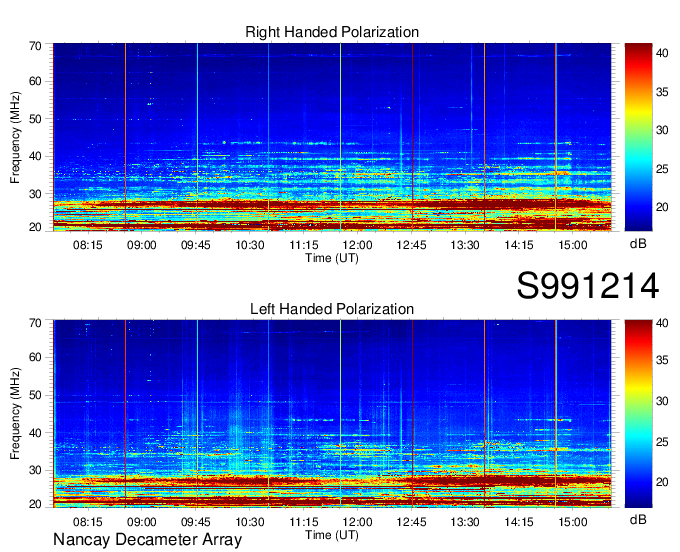Screen dimensions: 680x552
Task: Click the 11:15 time tick on the Right Handed plot
Action: coord(304,245)
